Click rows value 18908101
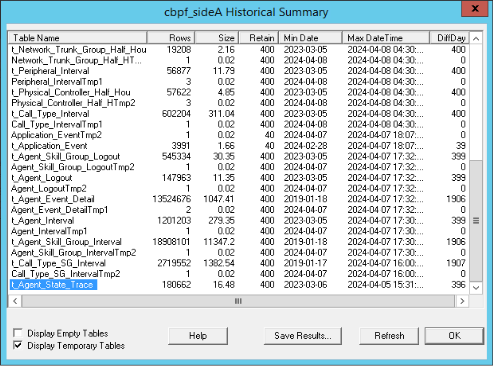Screen dimensions: 493x368 [171, 242]
